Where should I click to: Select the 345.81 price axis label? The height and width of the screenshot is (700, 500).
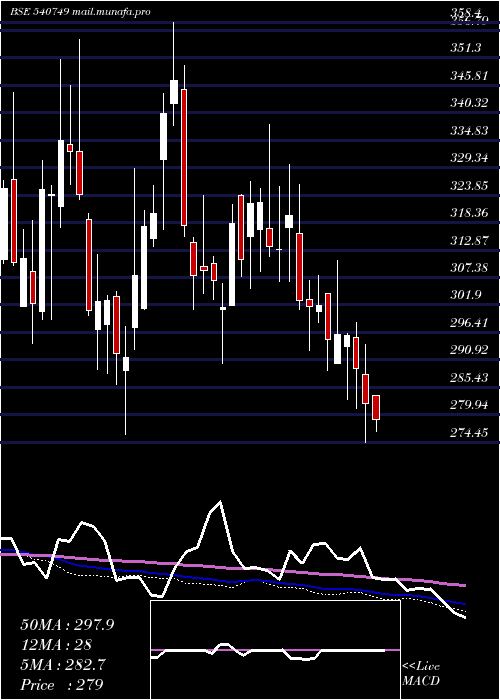[469, 75]
